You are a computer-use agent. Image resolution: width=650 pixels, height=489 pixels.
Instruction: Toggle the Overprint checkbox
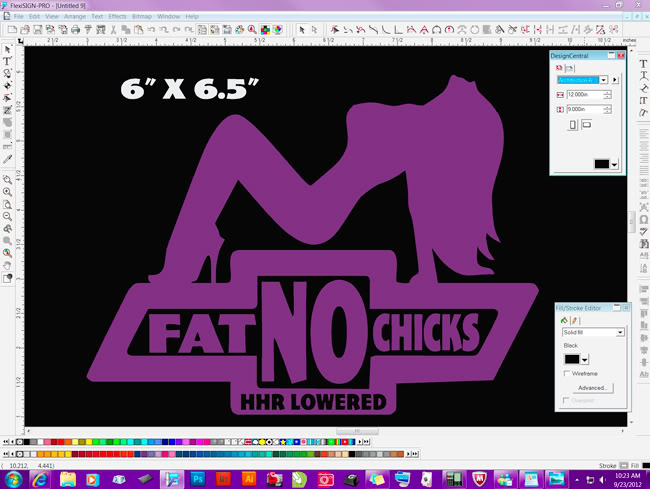[566, 400]
